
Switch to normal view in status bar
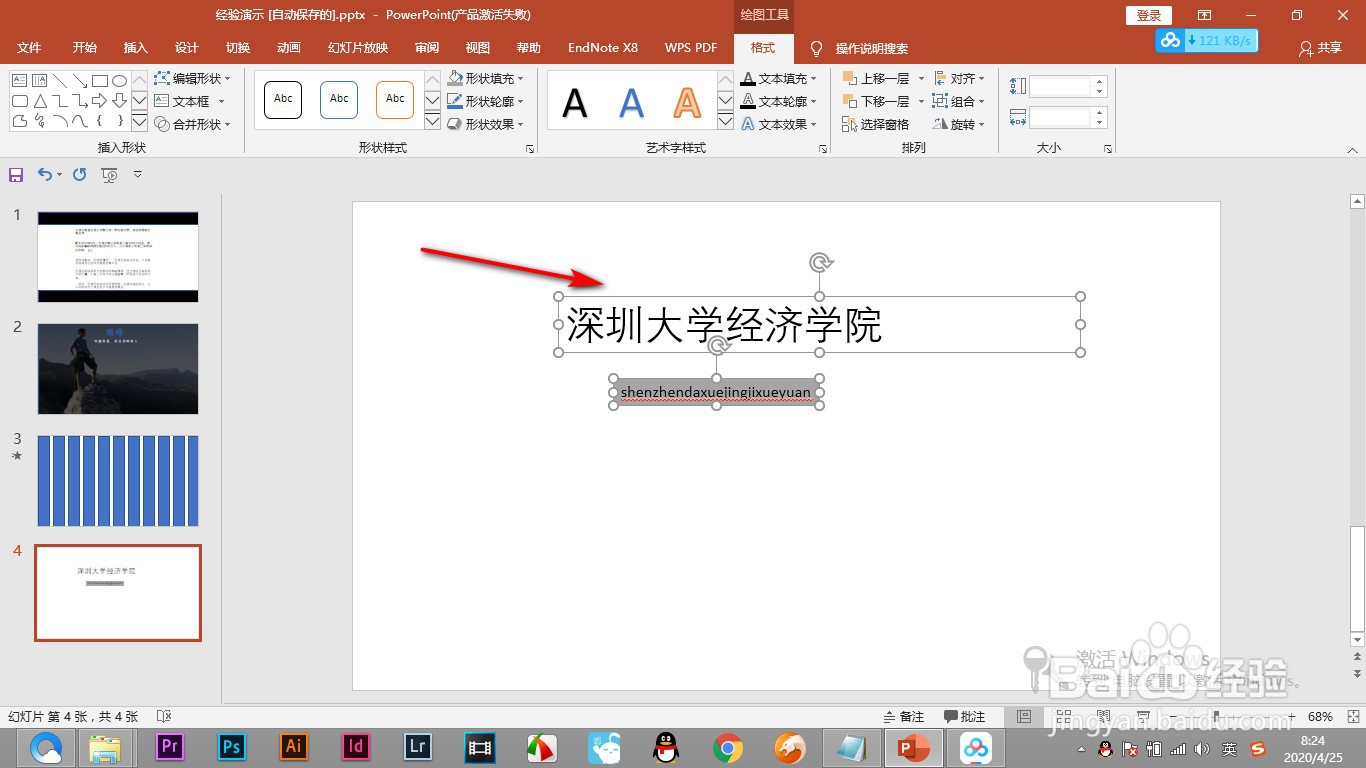click(x=1023, y=717)
